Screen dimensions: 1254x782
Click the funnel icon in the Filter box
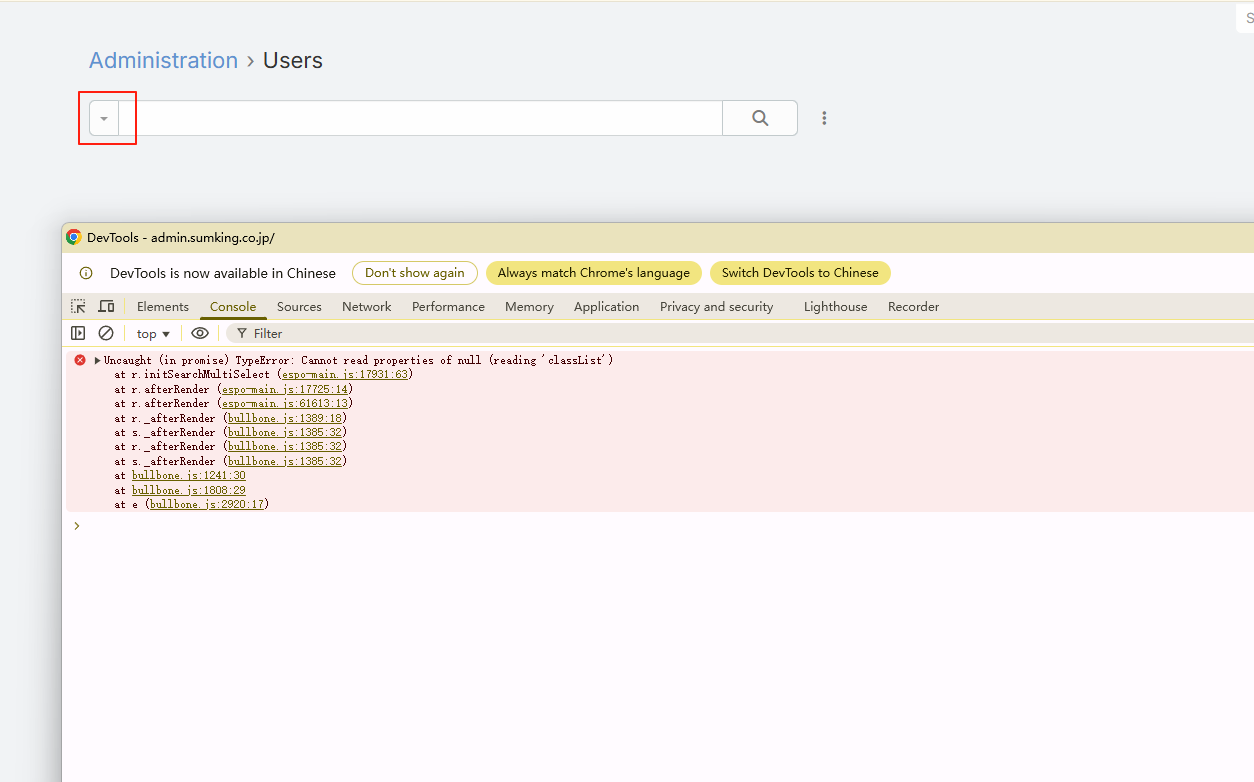click(242, 334)
